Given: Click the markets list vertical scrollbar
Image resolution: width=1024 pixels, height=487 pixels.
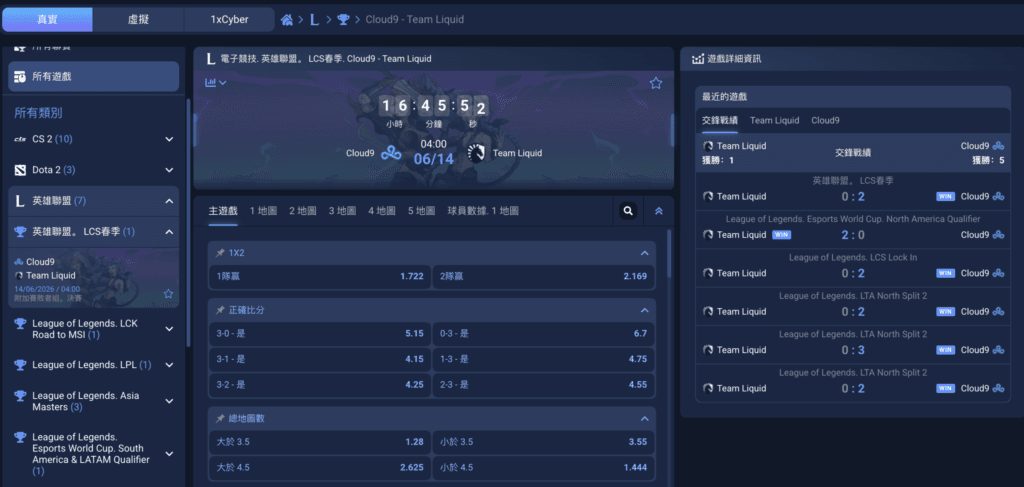Looking at the screenshot, I should pos(669,254).
